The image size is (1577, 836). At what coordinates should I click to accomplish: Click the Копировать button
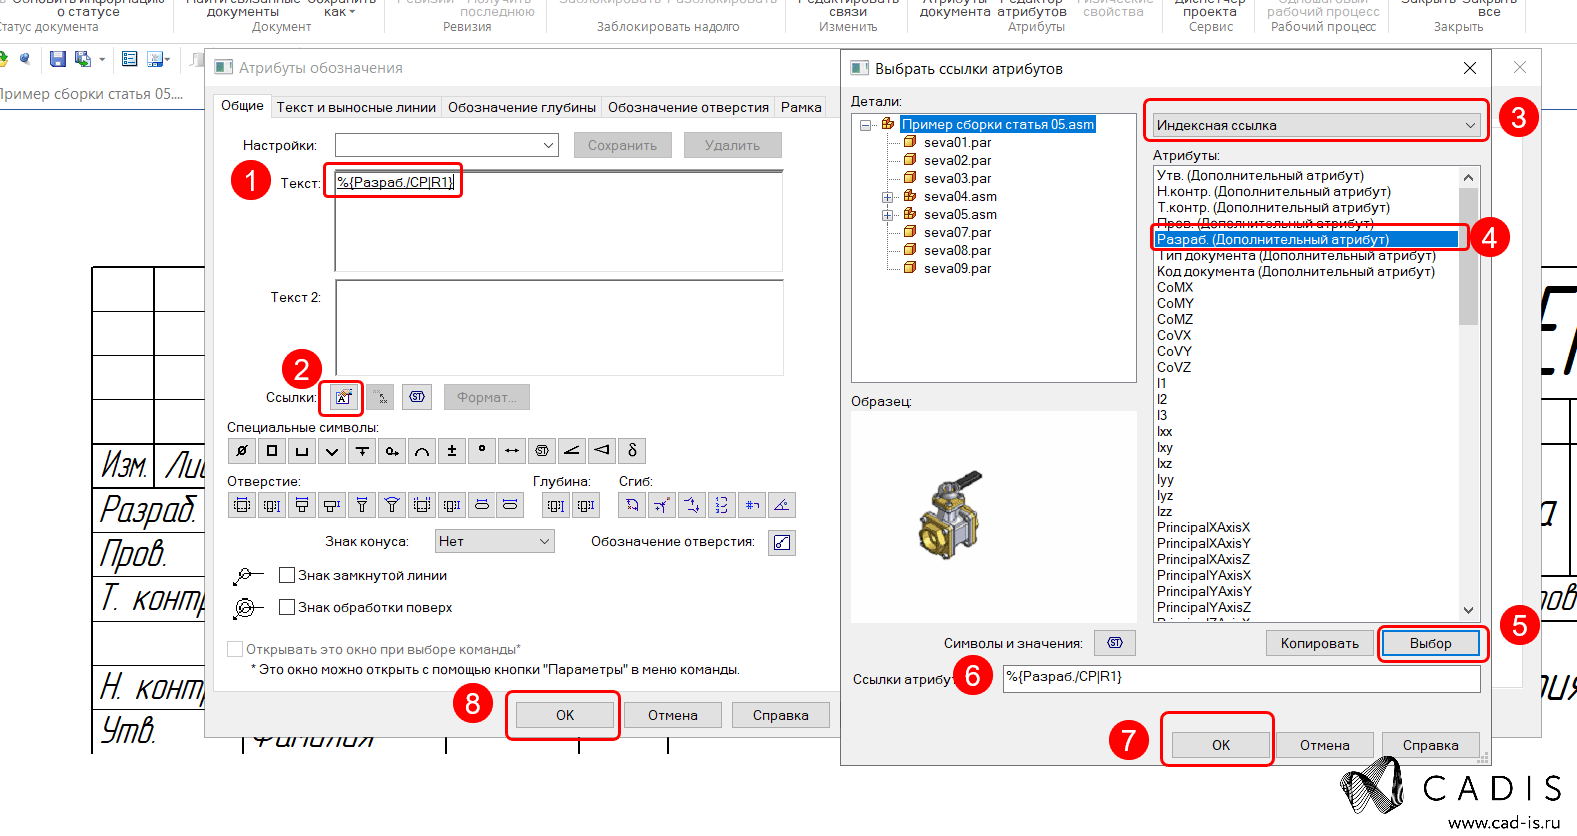pos(1320,643)
